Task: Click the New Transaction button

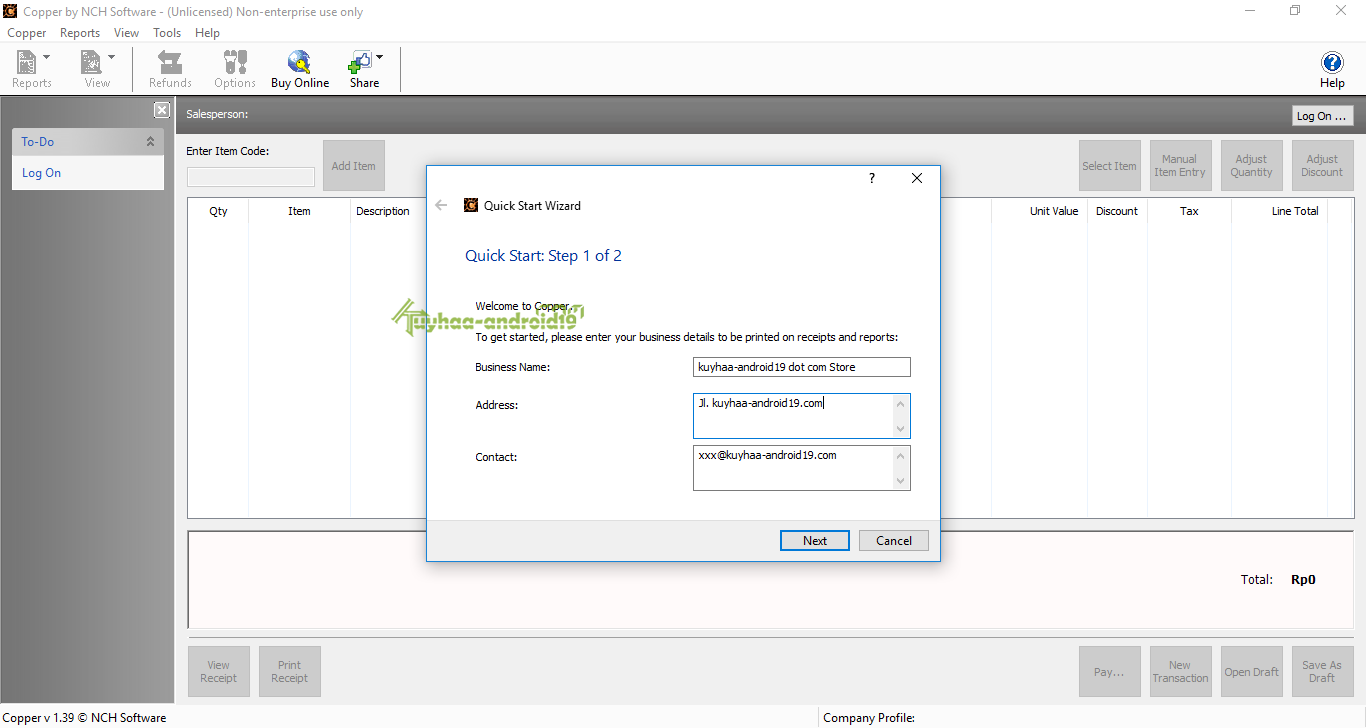Action: click(x=1180, y=672)
